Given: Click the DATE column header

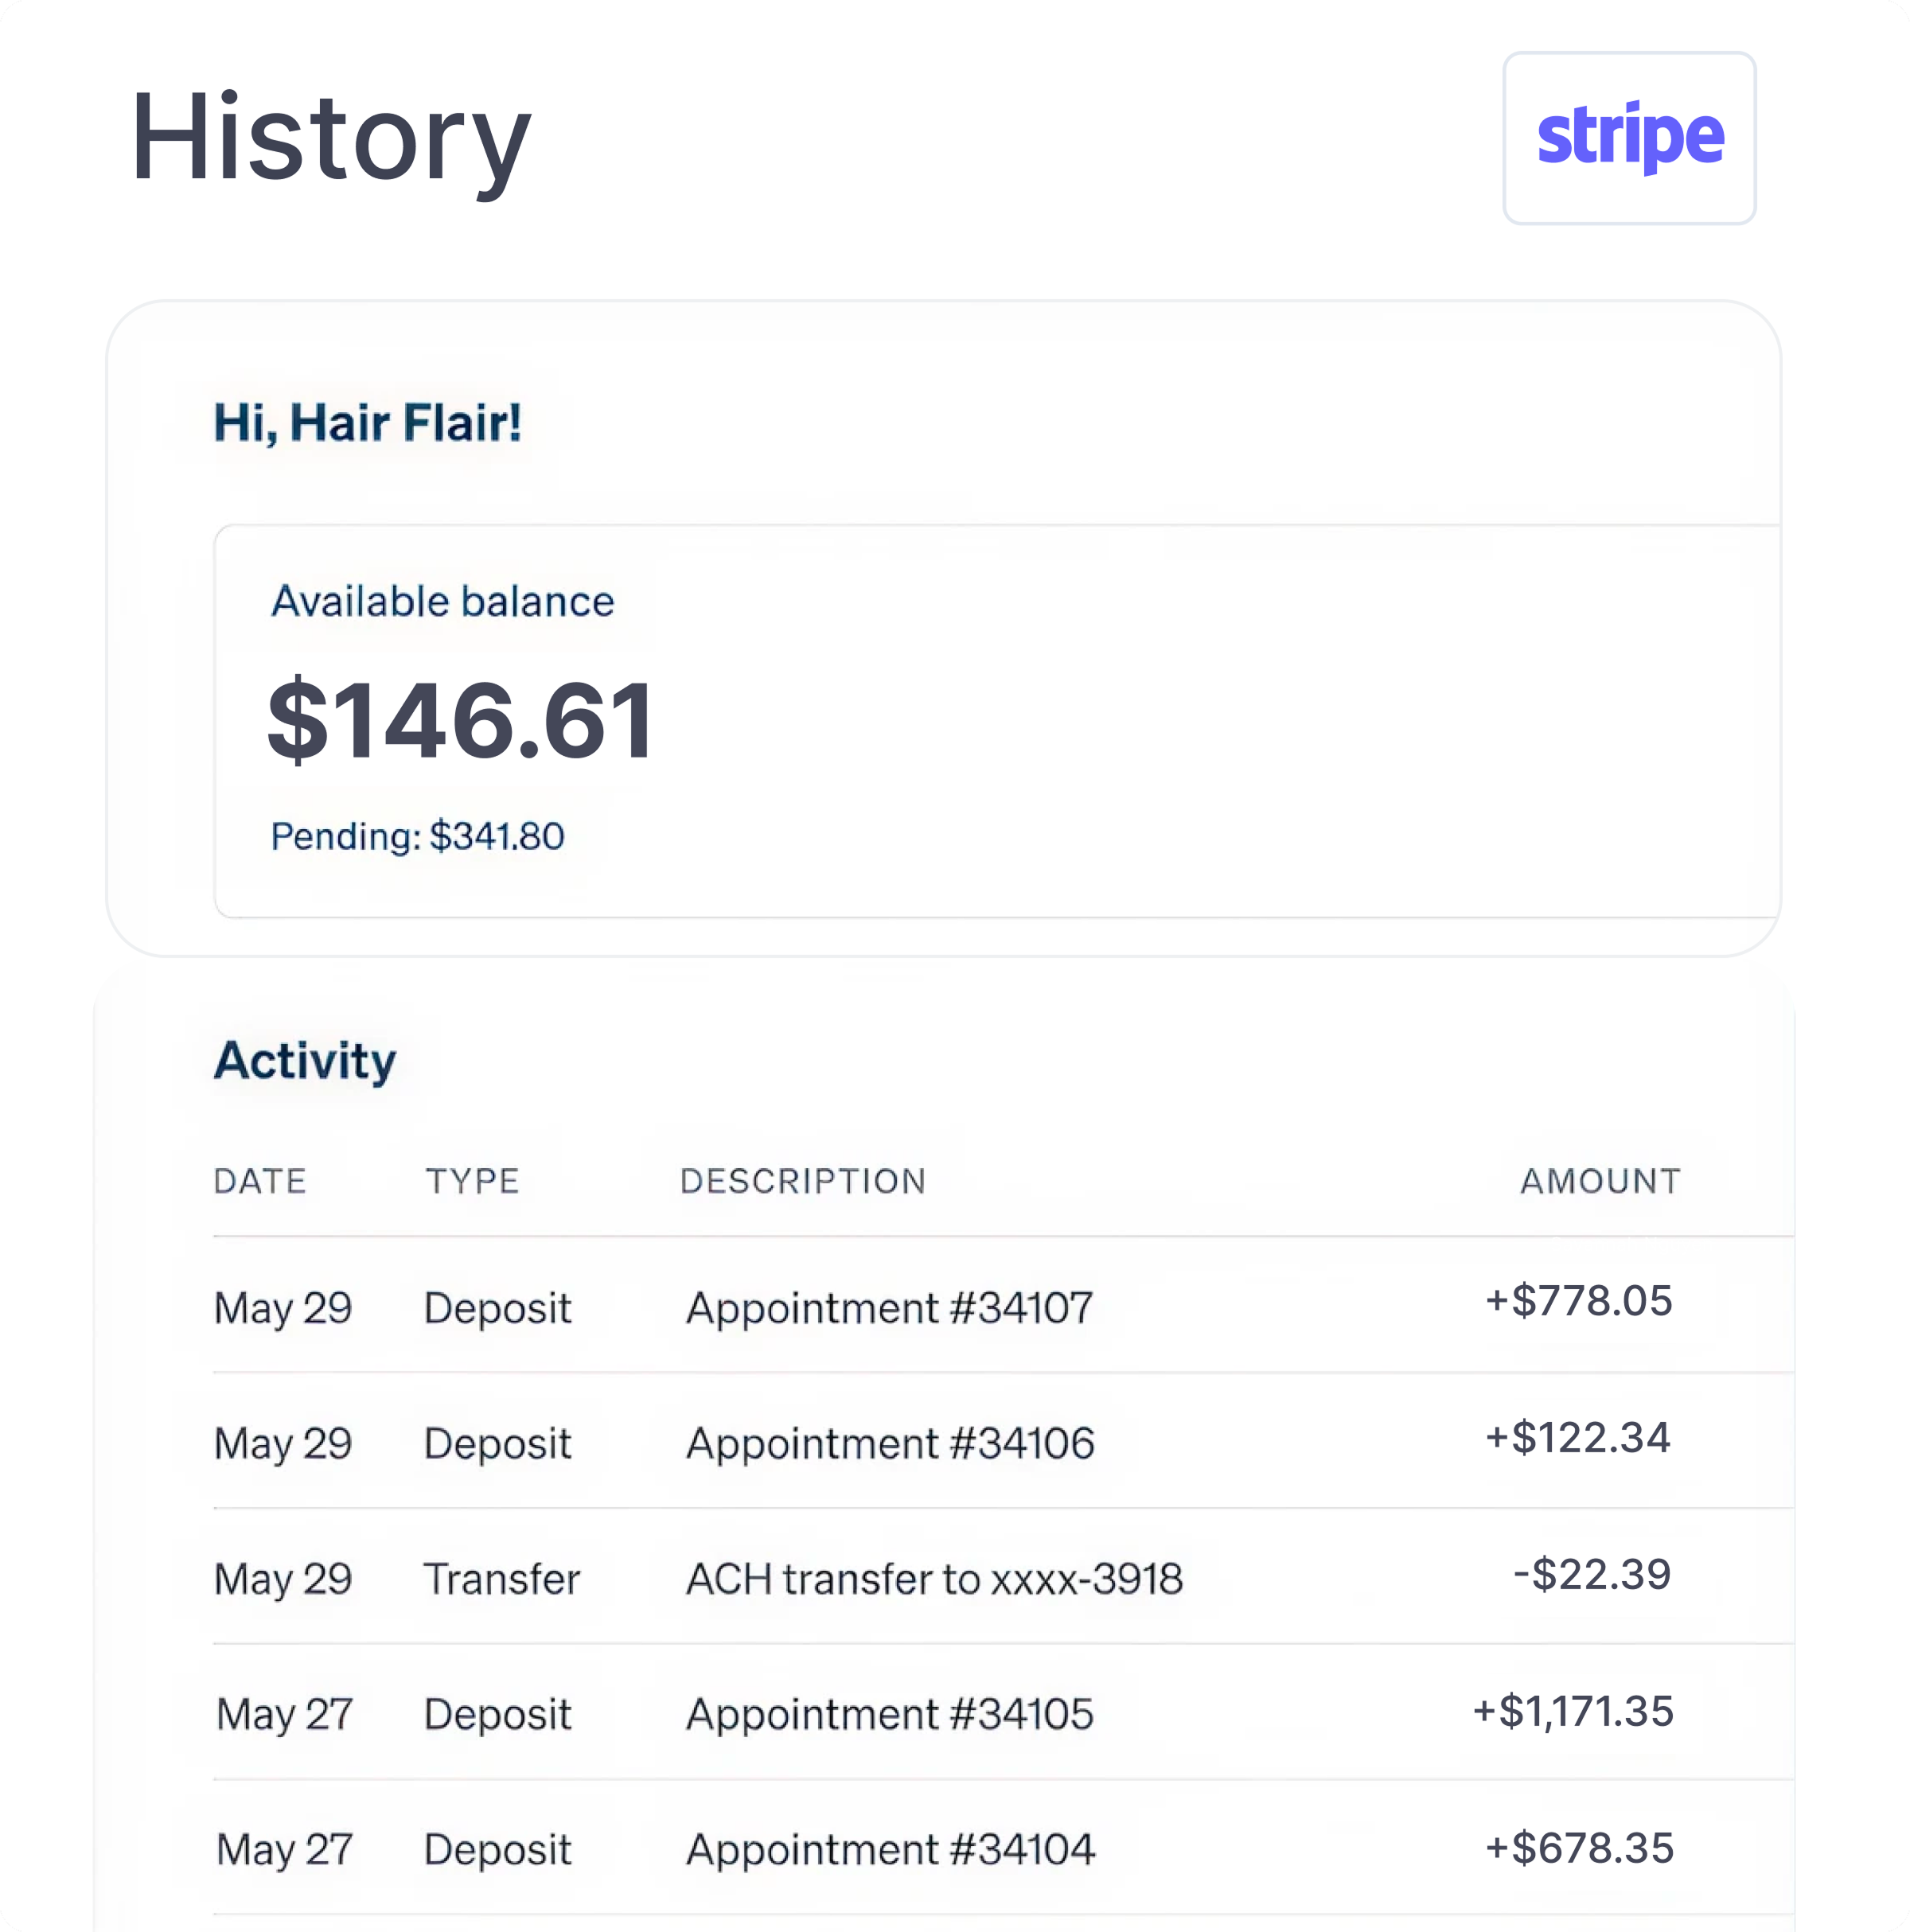Looking at the screenshot, I should point(260,1181).
